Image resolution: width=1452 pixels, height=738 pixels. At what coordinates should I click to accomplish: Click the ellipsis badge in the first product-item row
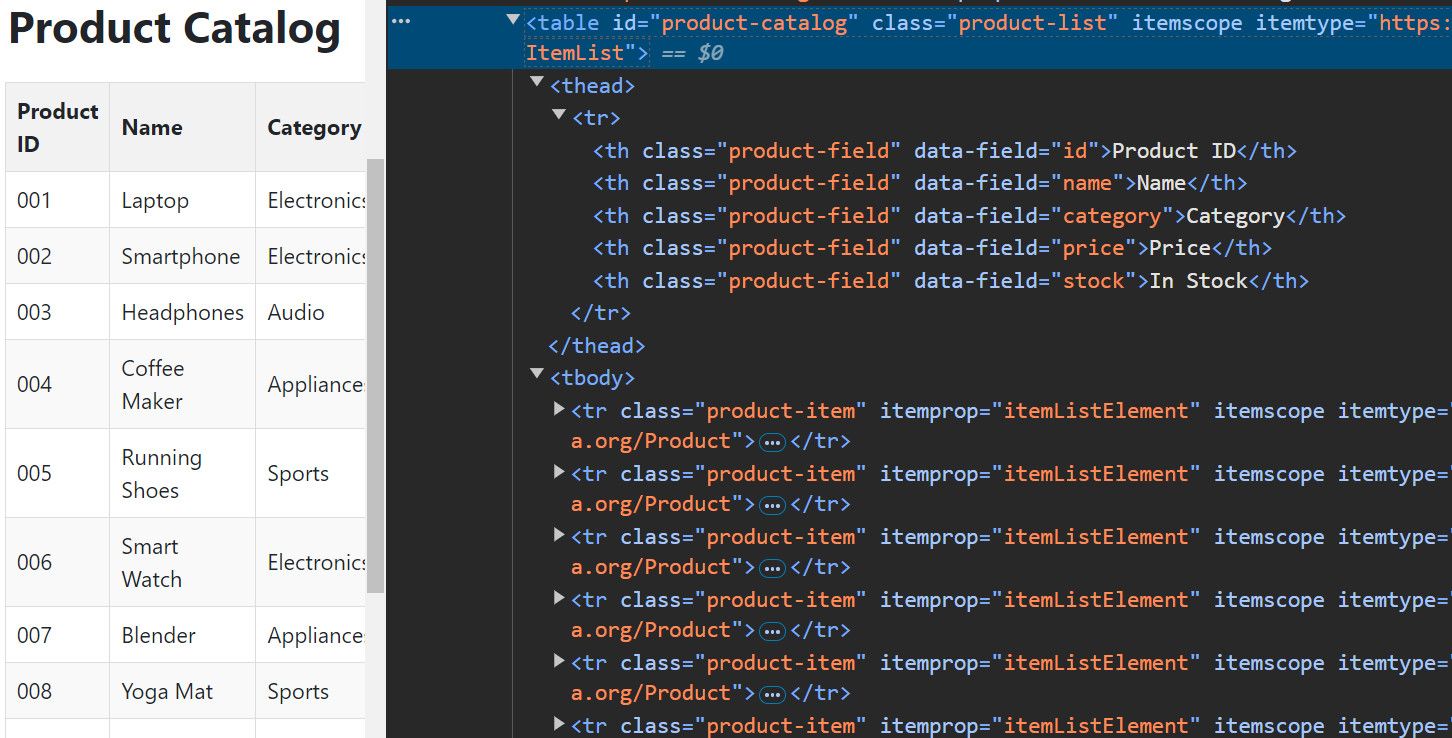[772, 442]
